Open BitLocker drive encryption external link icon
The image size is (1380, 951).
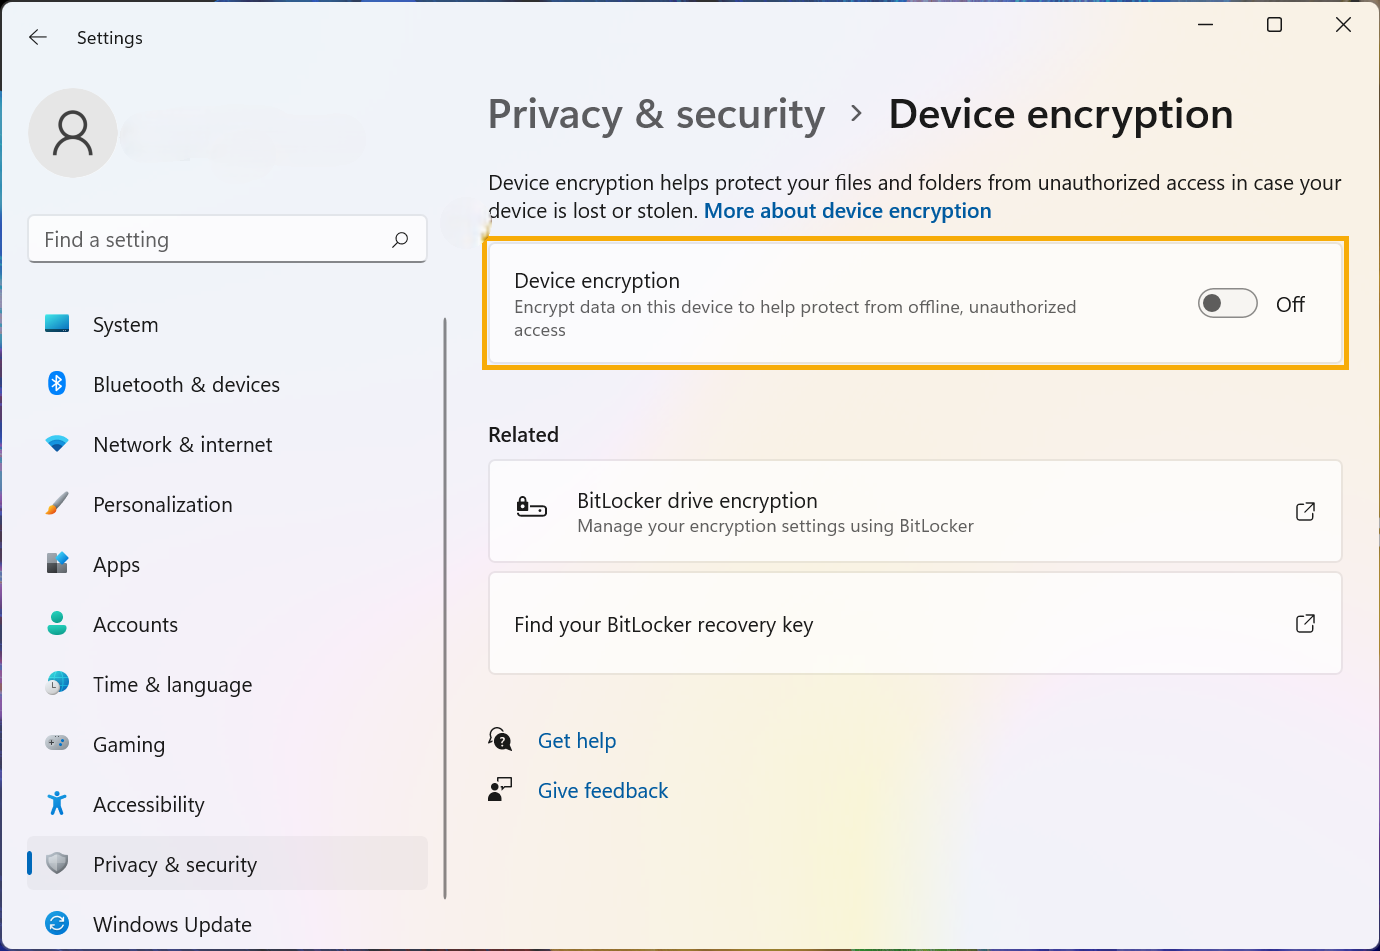[1305, 511]
